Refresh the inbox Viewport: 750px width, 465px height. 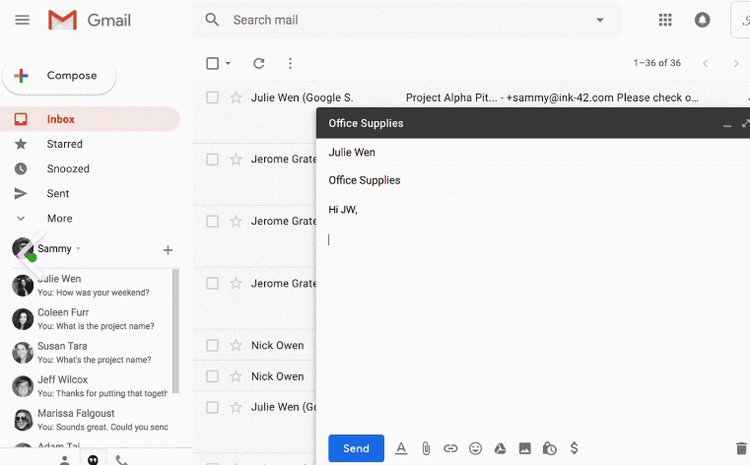pos(259,63)
